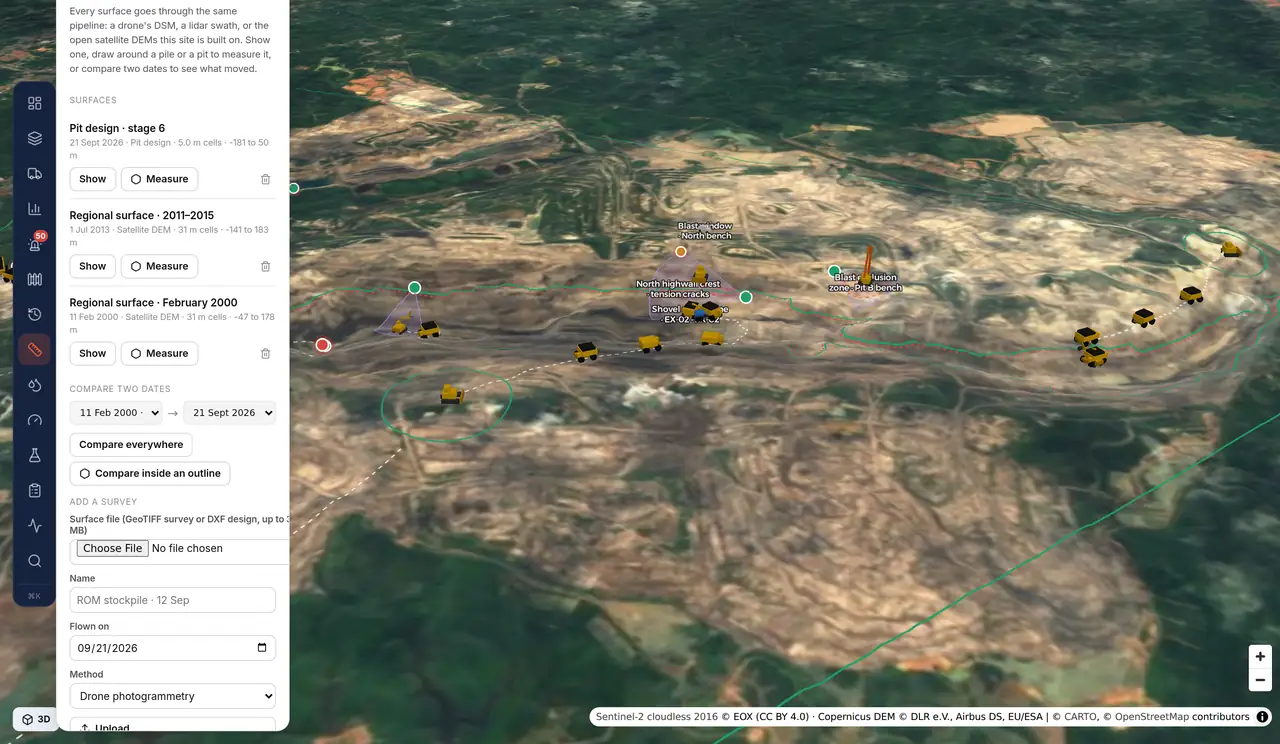The width and height of the screenshot is (1280, 744).
Task: Show the Regional surface 2011–2015
Action: point(93,266)
